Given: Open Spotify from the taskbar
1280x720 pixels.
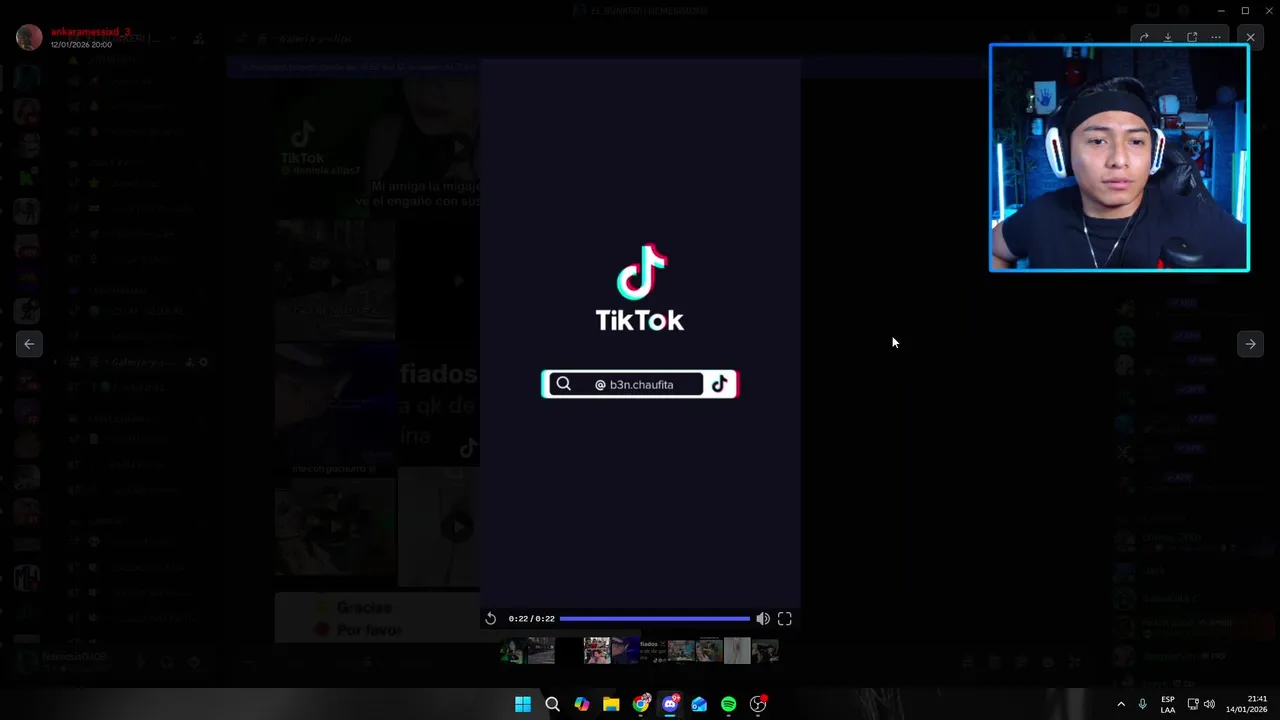Looking at the screenshot, I should (x=729, y=704).
